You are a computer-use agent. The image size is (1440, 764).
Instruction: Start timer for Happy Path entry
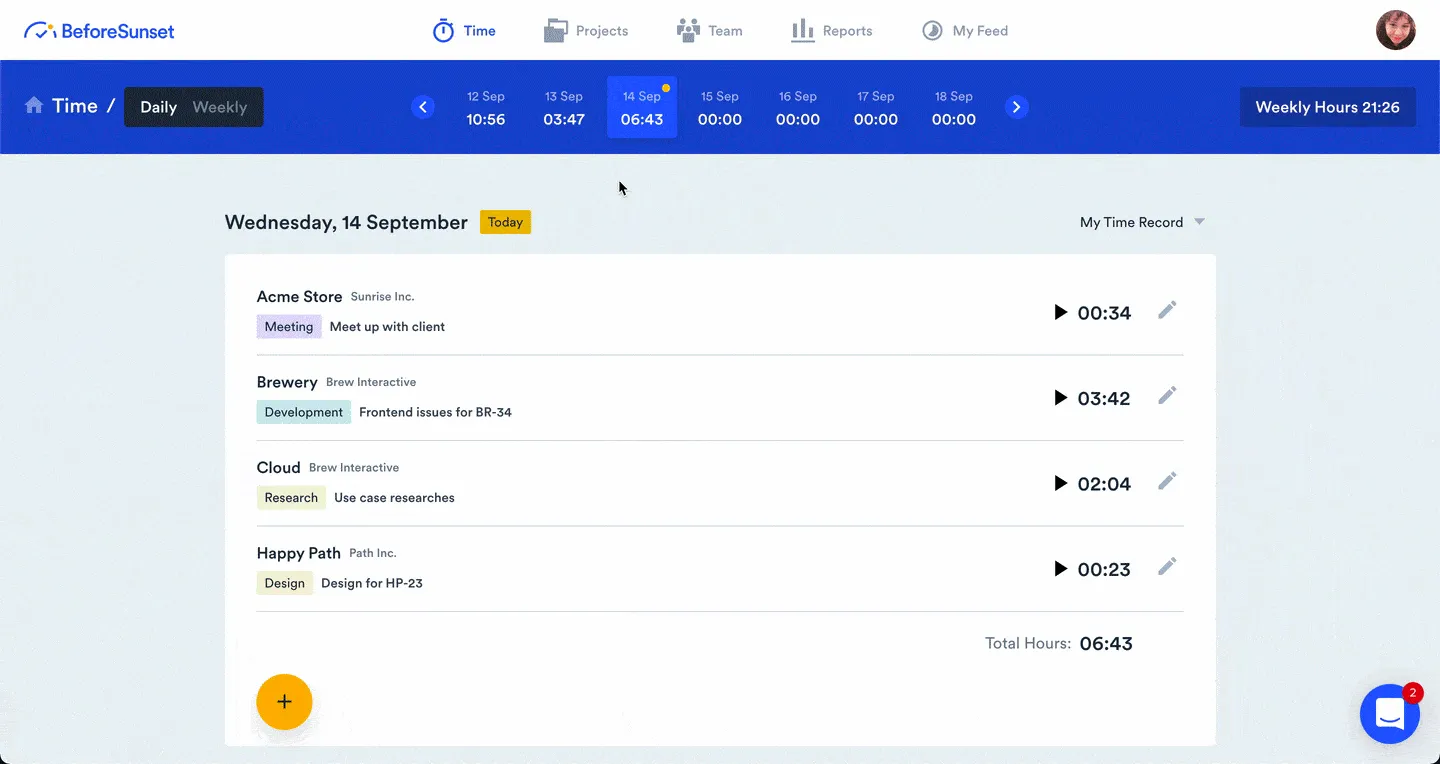click(1061, 569)
